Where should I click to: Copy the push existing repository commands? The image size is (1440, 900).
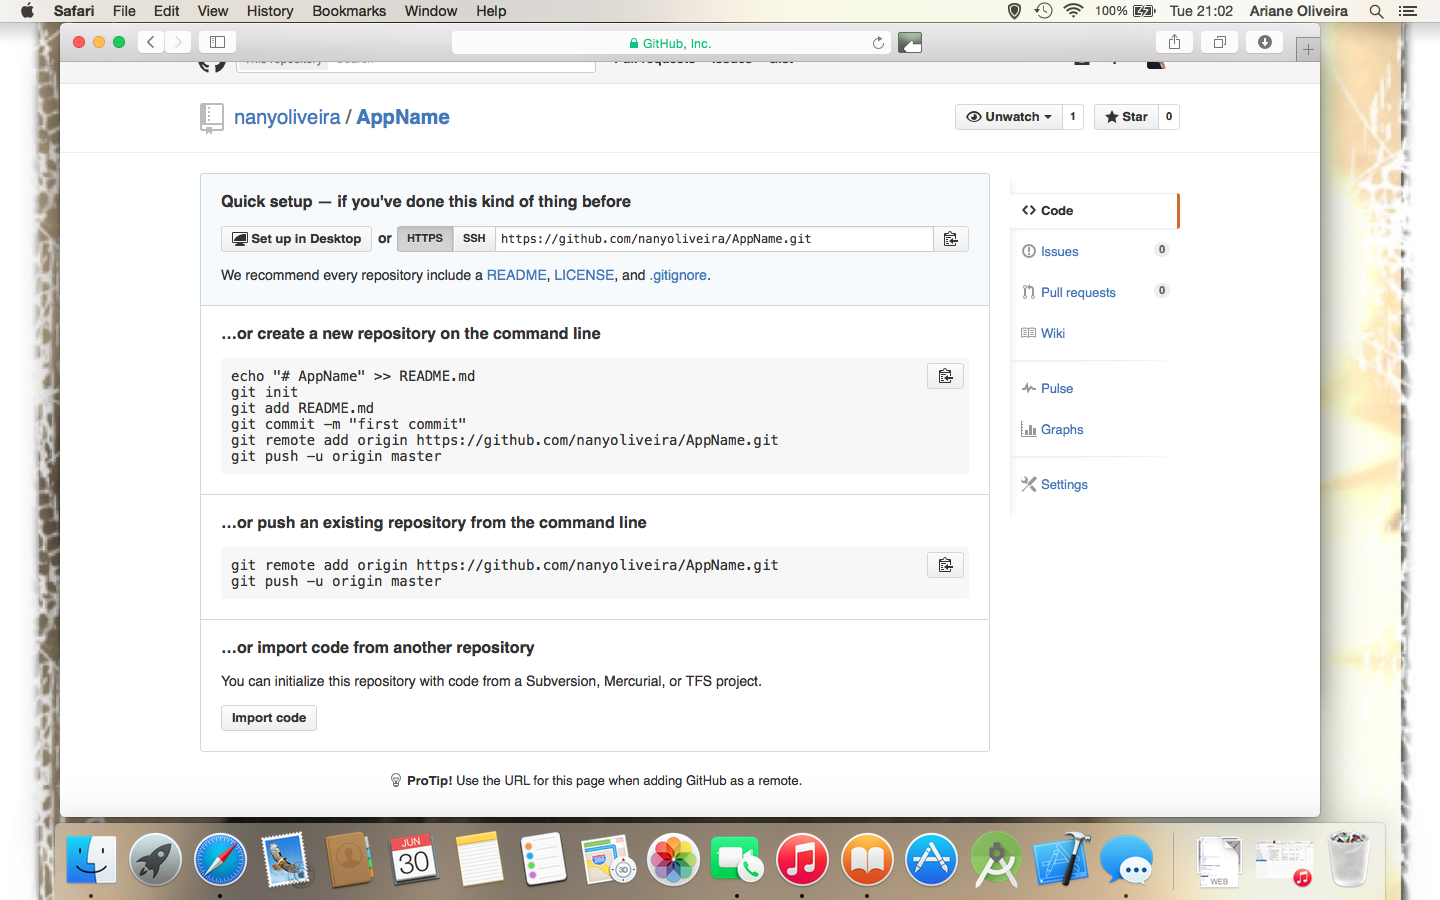(x=945, y=564)
